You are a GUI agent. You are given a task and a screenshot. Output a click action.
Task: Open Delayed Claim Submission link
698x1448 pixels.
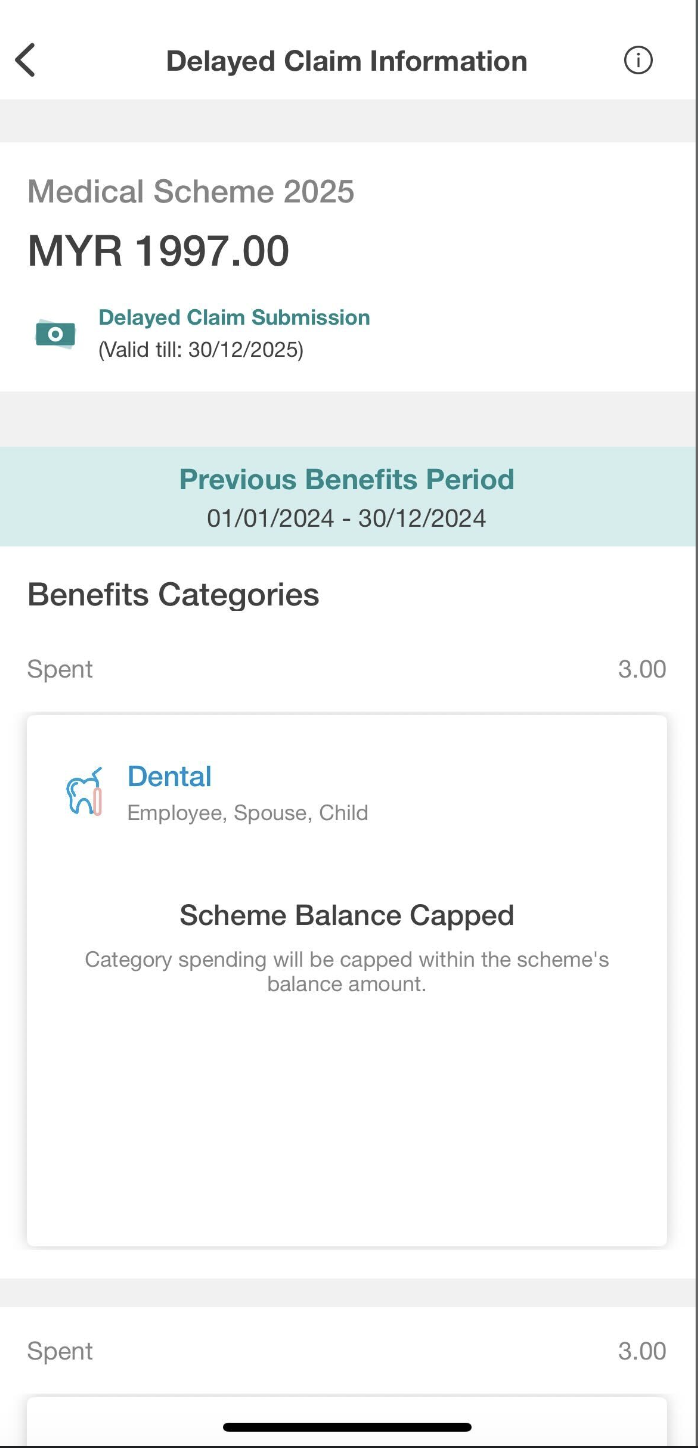(x=234, y=318)
